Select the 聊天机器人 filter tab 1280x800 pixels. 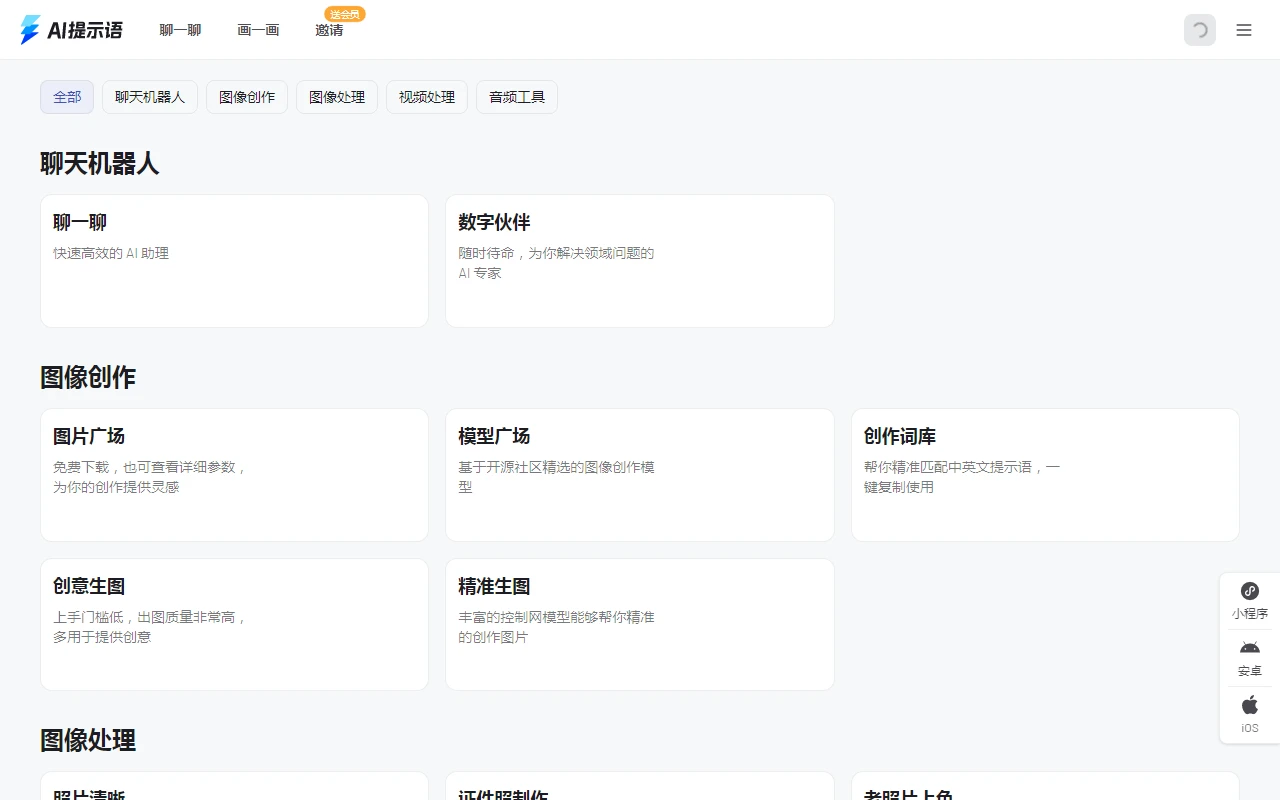click(149, 97)
